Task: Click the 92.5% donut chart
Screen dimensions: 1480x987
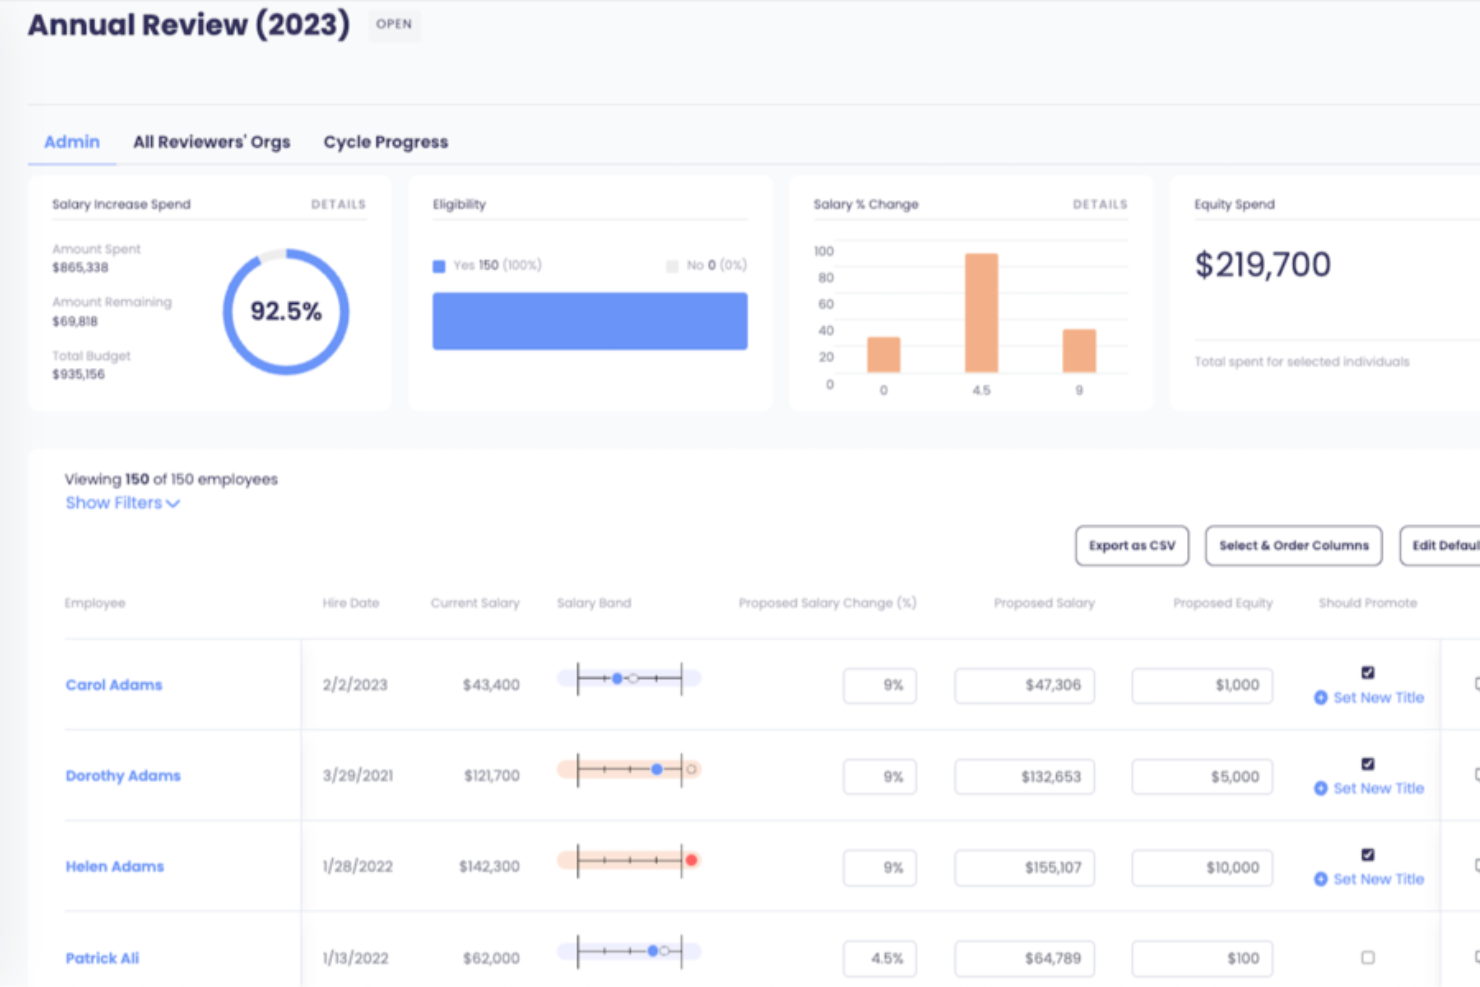Action: [x=286, y=311]
